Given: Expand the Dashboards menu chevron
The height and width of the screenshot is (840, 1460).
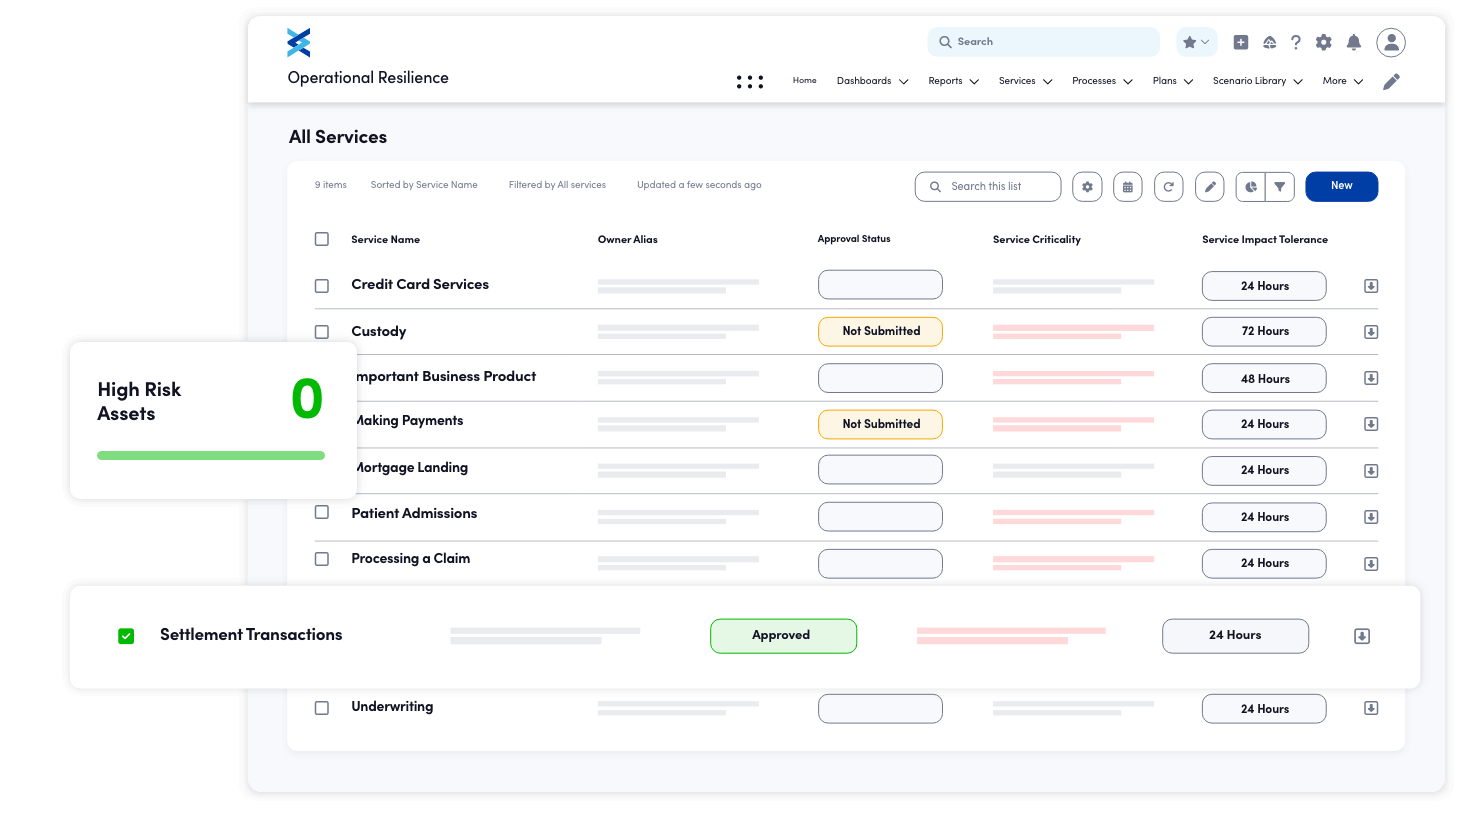Looking at the screenshot, I should tap(904, 82).
